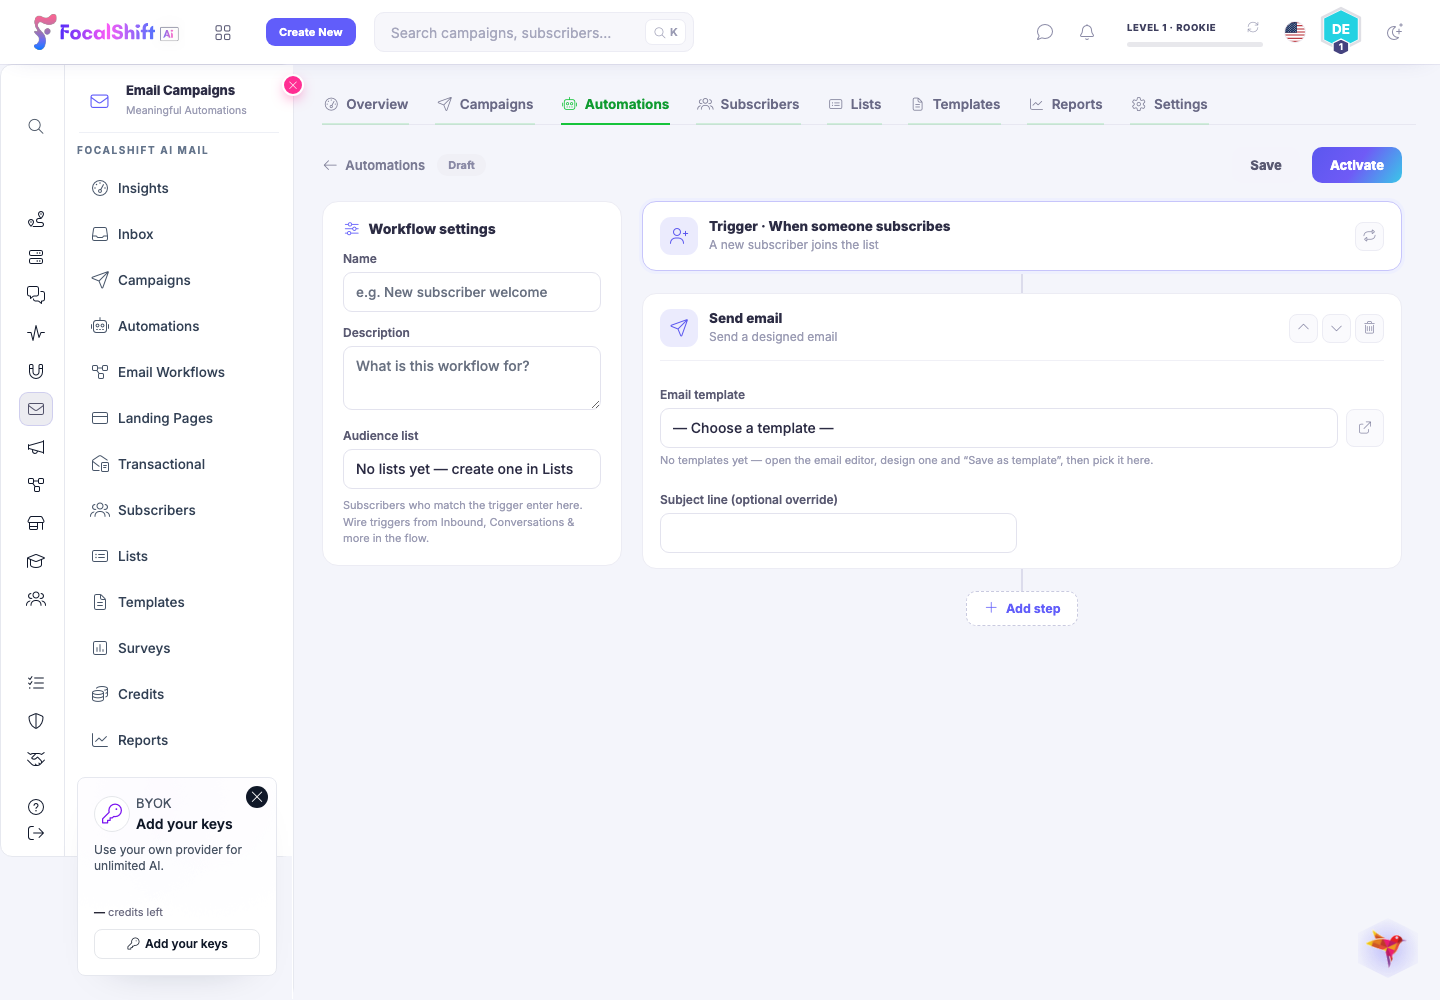
Task: Open the handshake icon in left rail
Action: click(x=36, y=759)
